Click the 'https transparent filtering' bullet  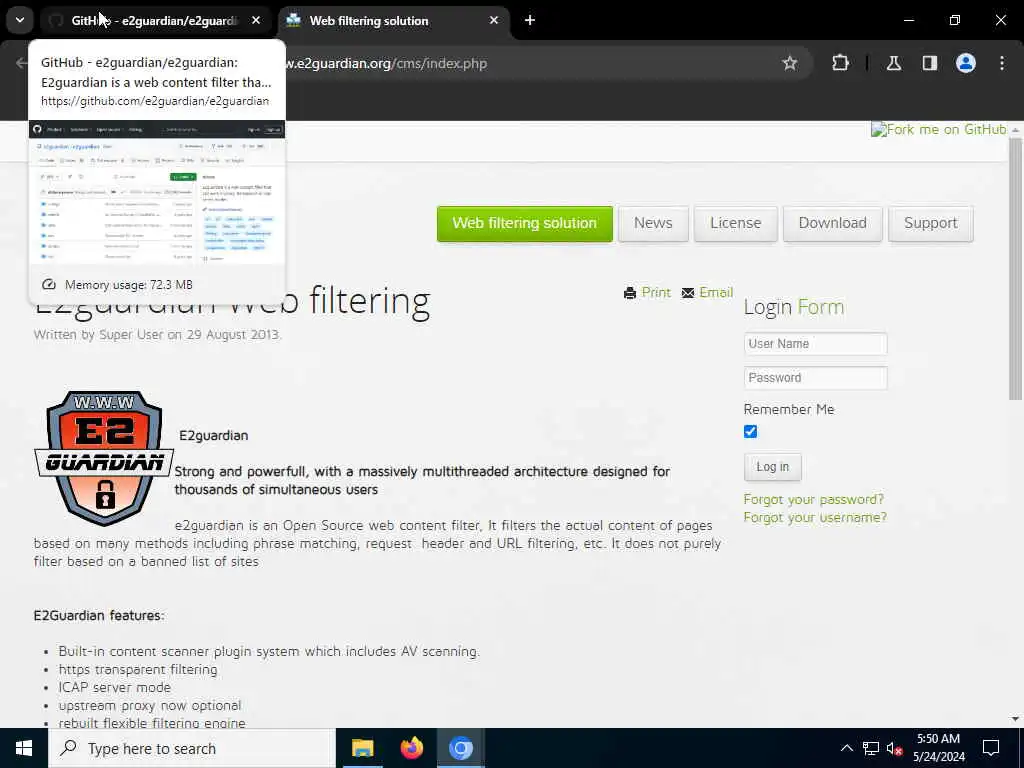click(138, 669)
